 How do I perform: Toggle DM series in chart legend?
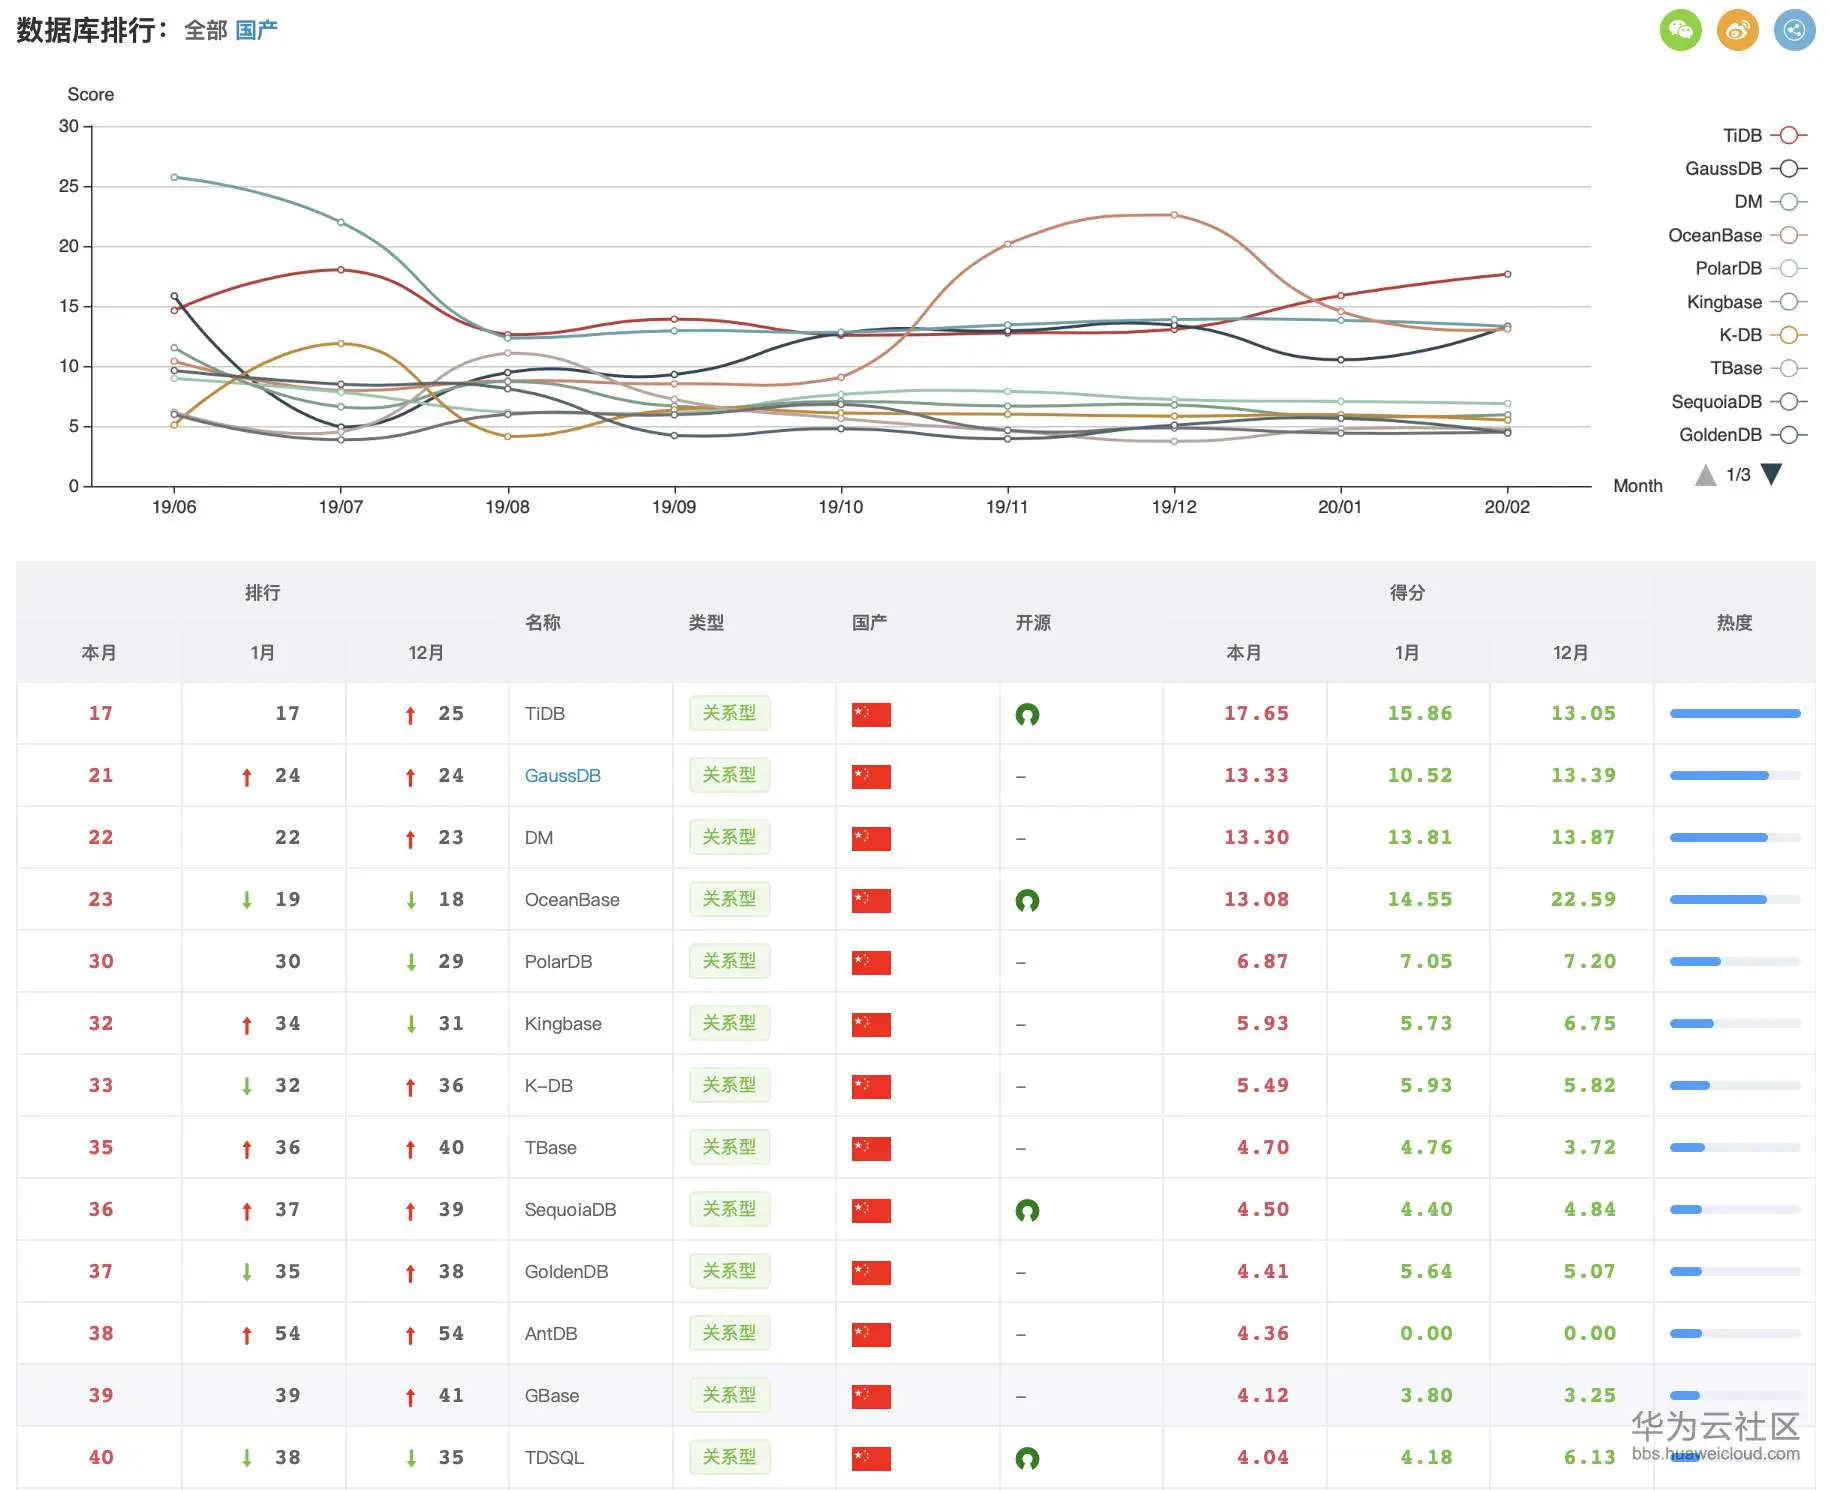pos(1771,201)
